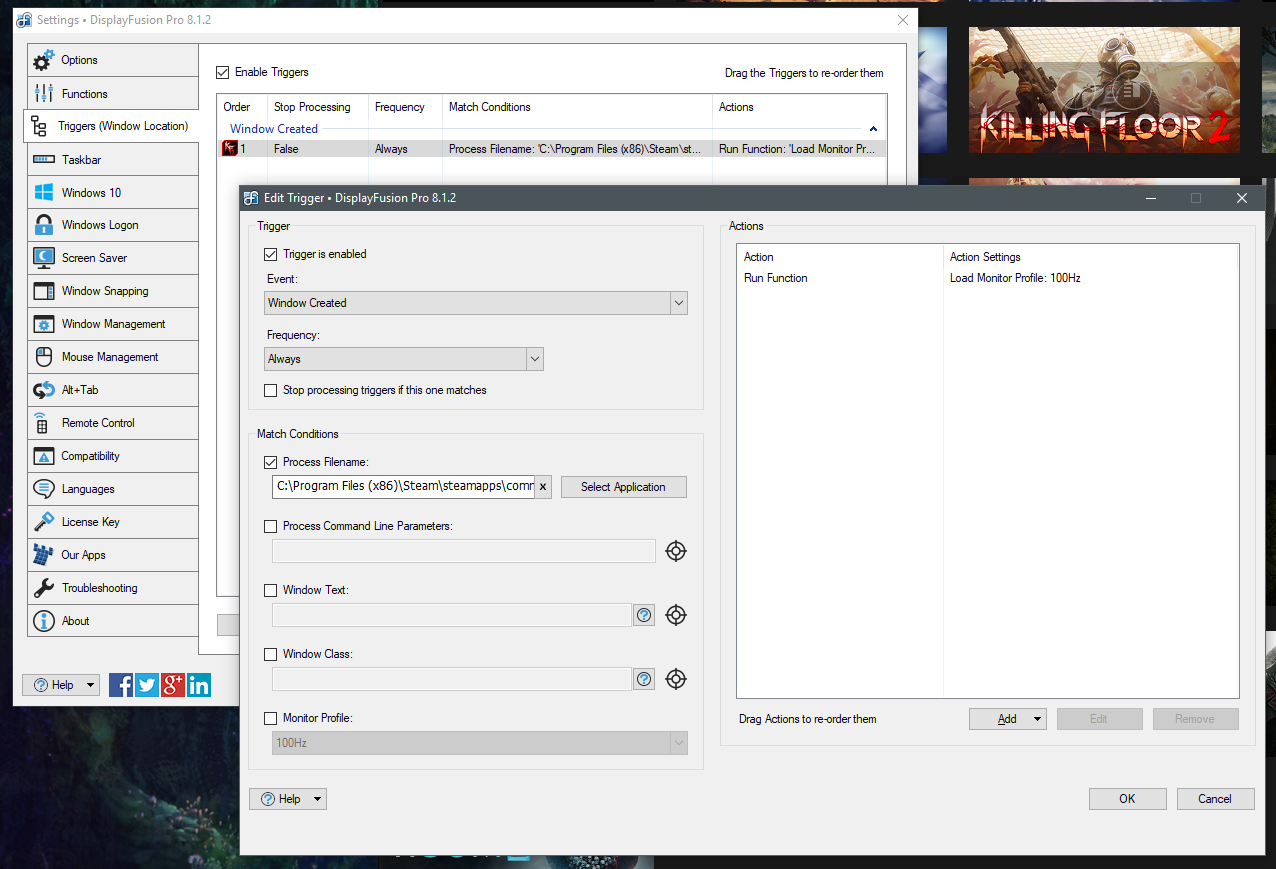Screen dimensions: 1276x869
Task: Clear Process Filename with the x icon
Action: [543, 487]
